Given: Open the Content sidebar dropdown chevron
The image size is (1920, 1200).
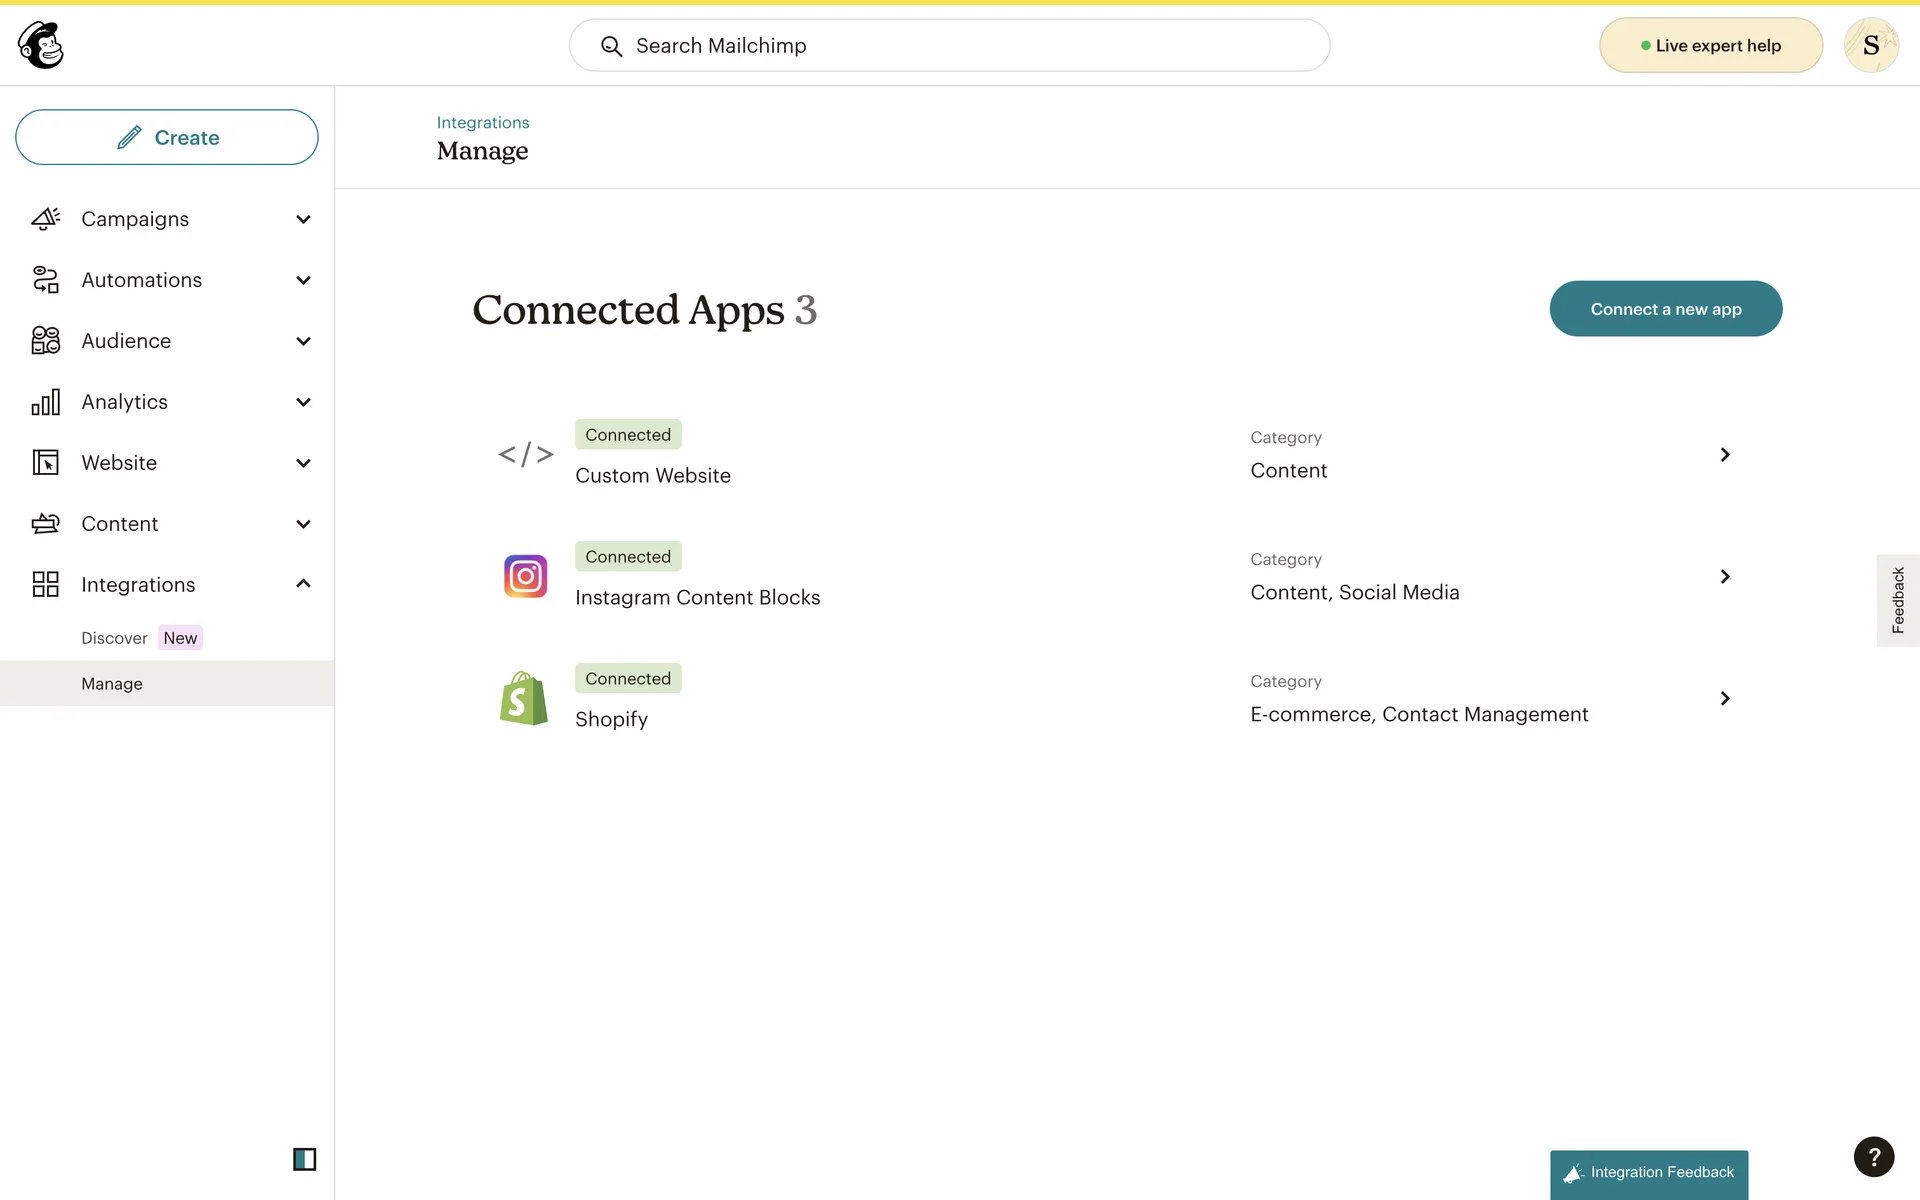Looking at the screenshot, I should (303, 524).
